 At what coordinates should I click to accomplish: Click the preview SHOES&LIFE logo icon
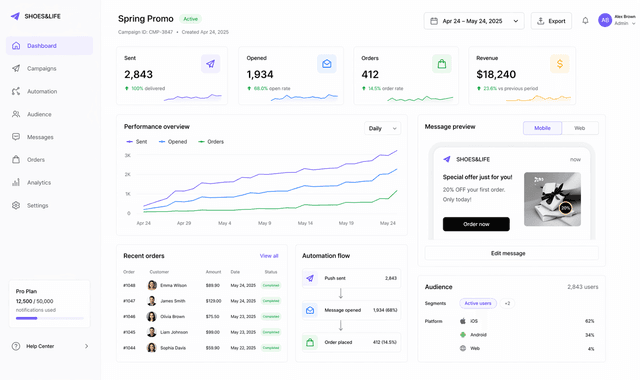click(x=447, y=159)
